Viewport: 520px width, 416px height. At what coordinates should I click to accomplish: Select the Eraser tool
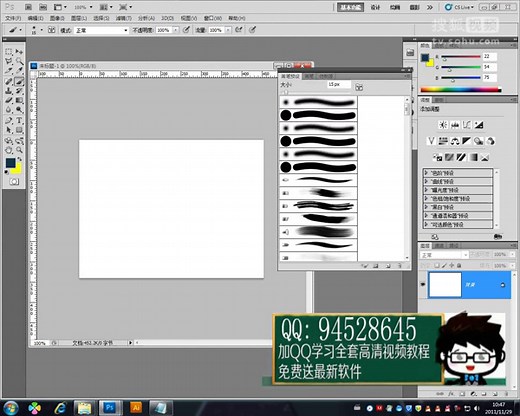coord(9,100)
